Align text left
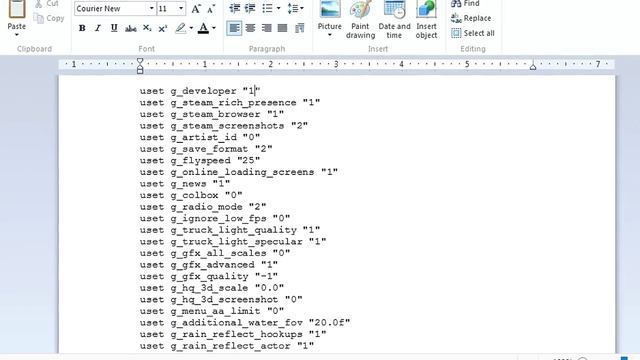The height and width of the screenshot is (360, 640). pyautogui.click(x=234, y=28)
